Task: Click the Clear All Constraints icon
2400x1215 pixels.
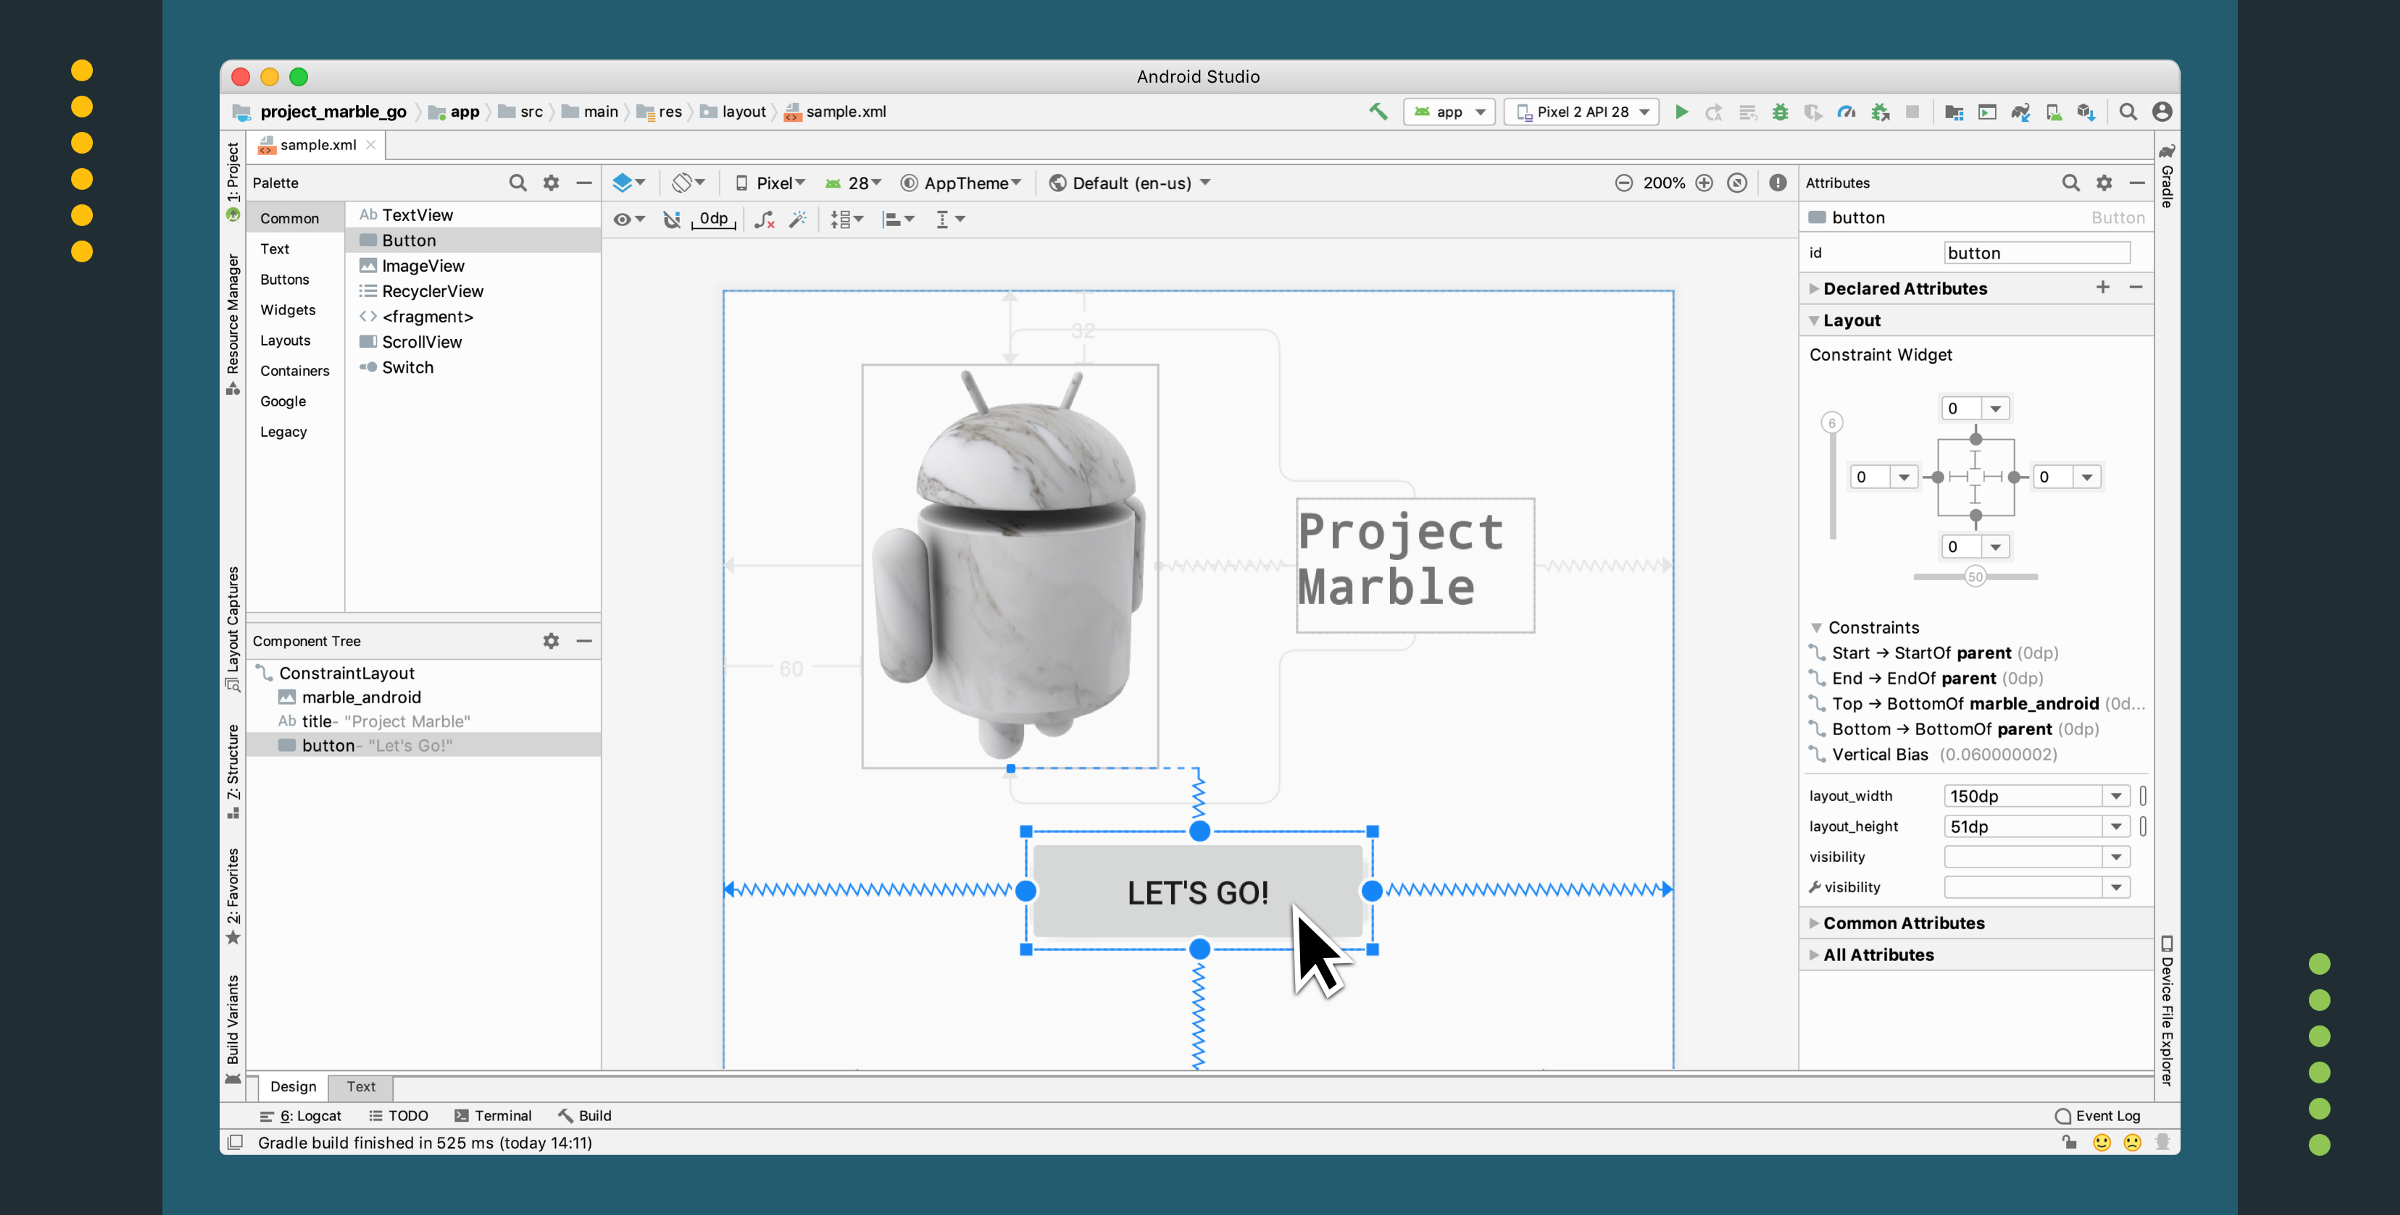Action: tap(764, 219)
